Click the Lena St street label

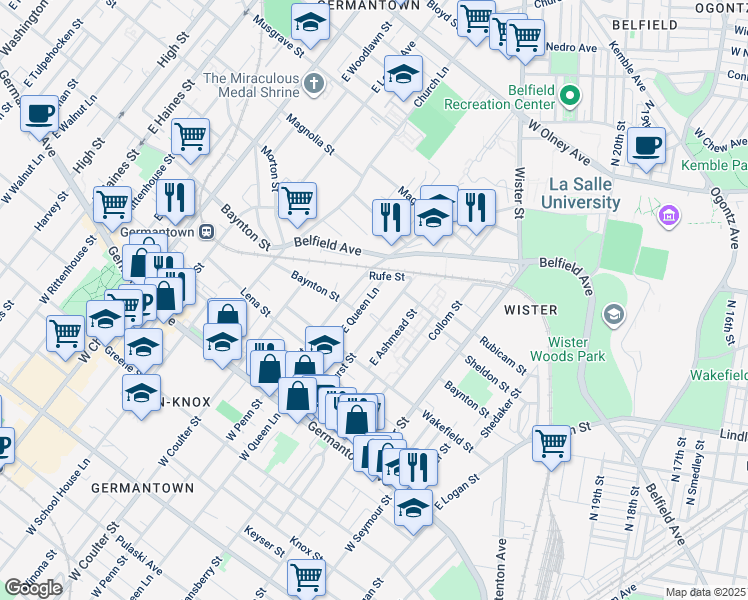pyautogui.click(x=256, y=302)
